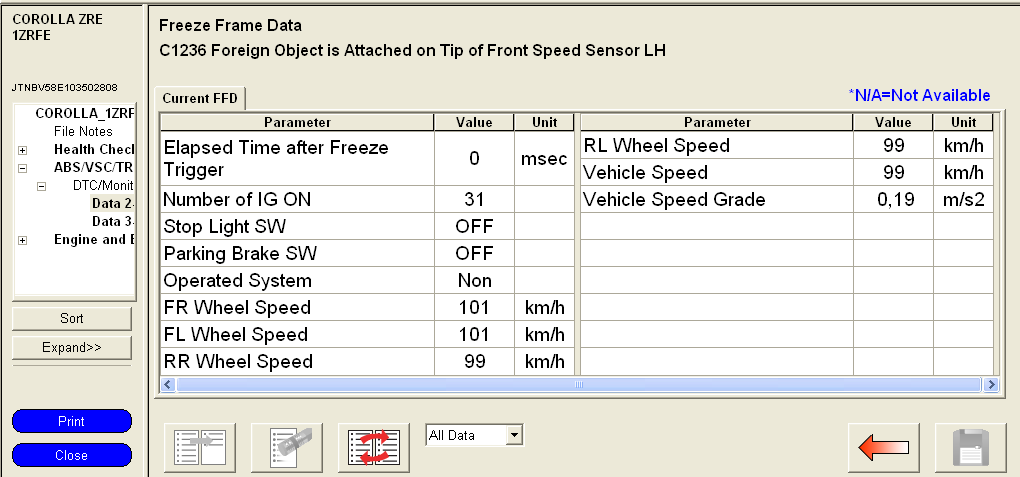Click the horizontal scrollbar right arrow

pos(991,384)
